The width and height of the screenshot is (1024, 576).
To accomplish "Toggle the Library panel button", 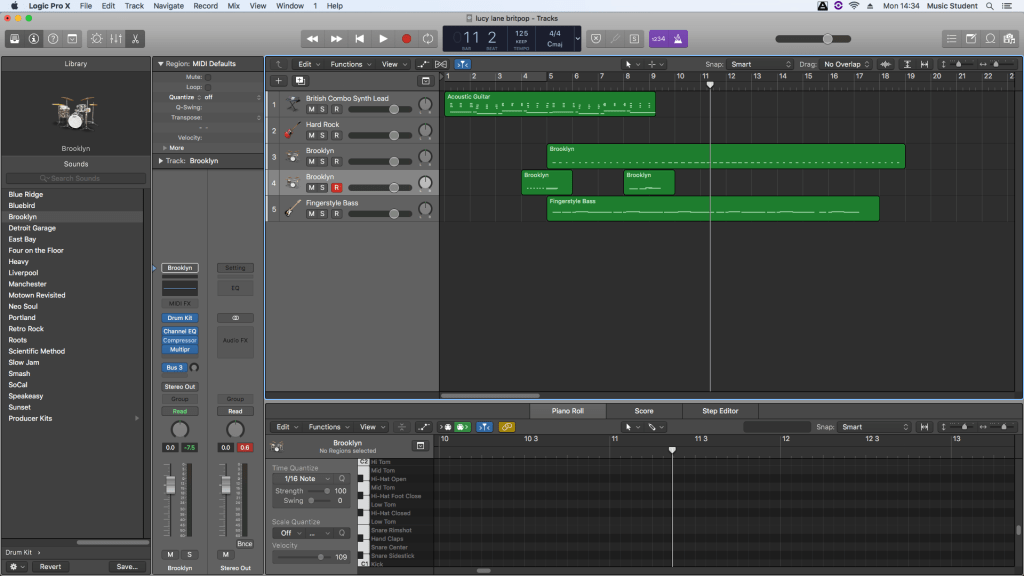I will tap(15, 39).
